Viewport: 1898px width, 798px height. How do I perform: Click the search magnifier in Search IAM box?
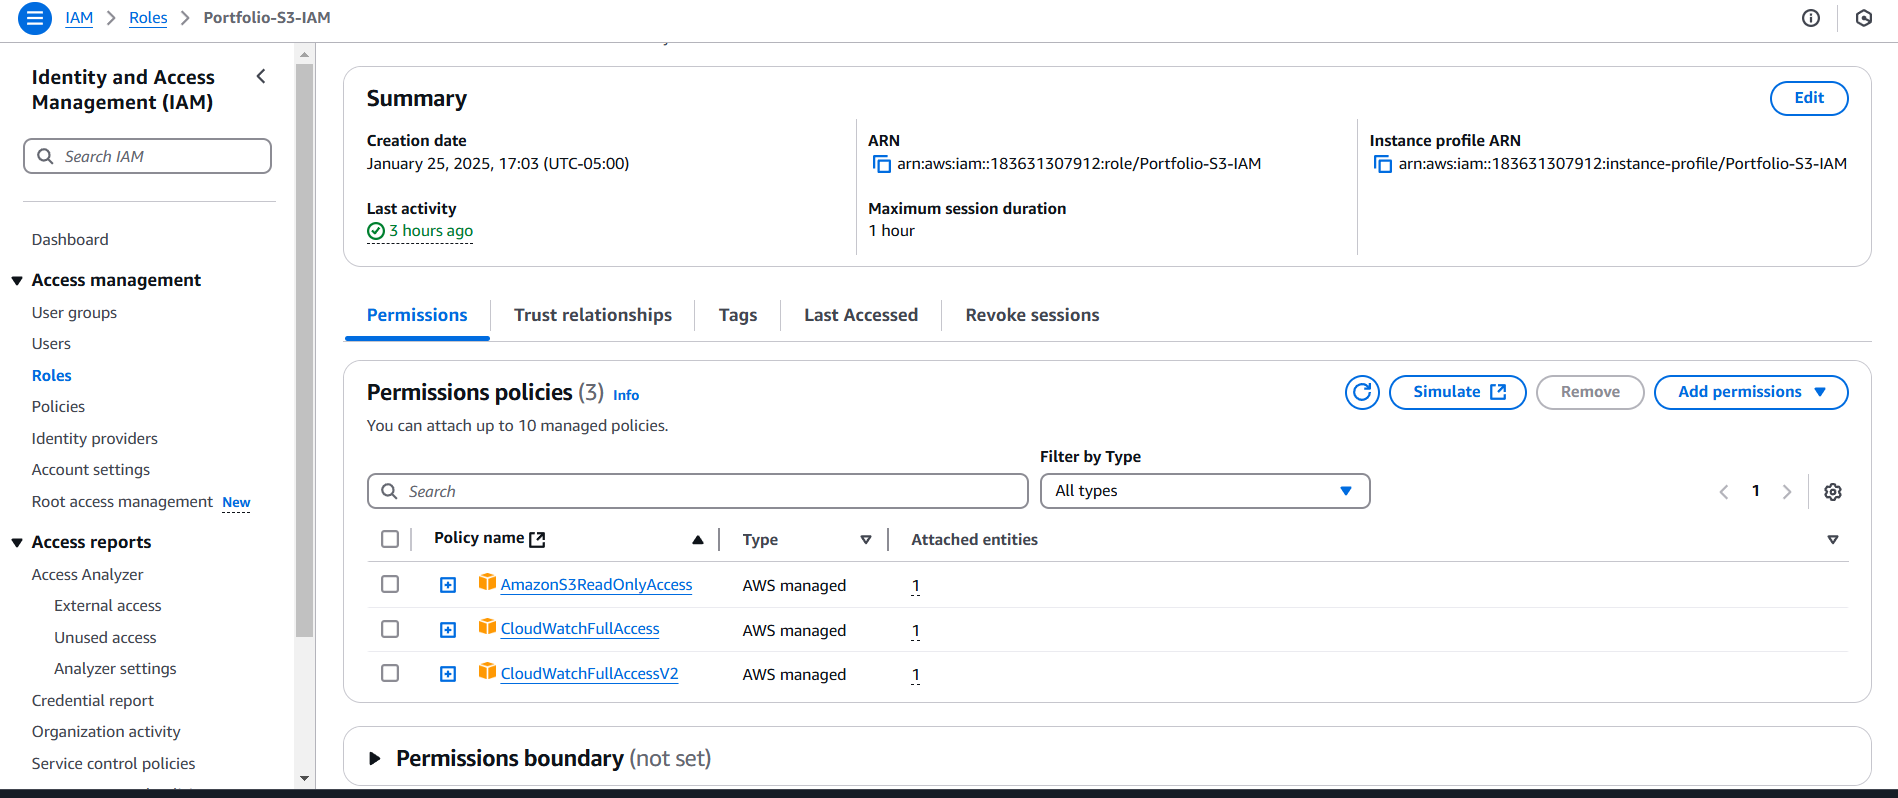[45, 156]
